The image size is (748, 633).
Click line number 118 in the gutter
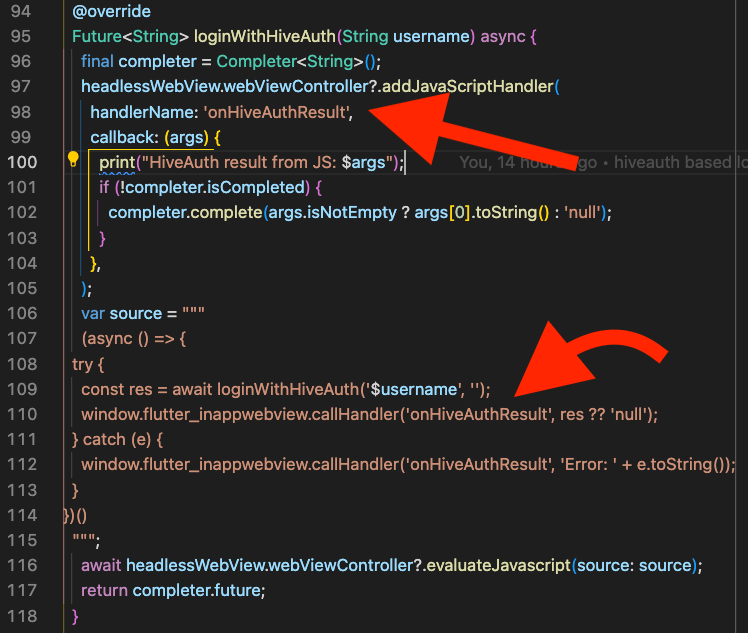click(22, 616)
